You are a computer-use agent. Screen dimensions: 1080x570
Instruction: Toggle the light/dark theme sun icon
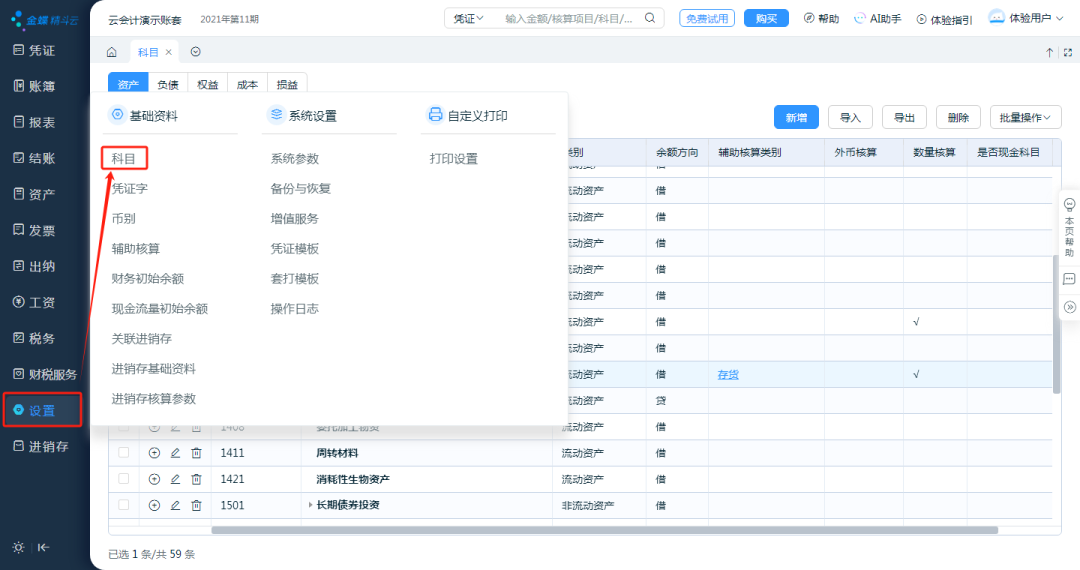click(19, 547)
